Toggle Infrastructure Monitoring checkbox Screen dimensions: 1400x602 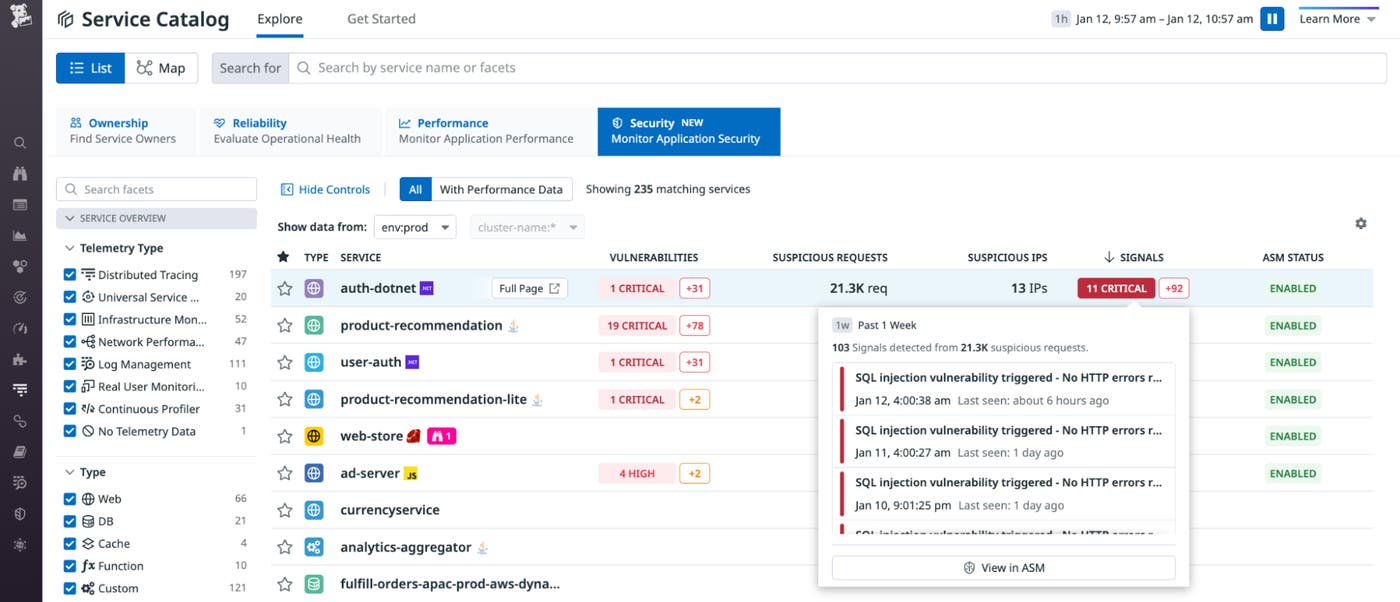(70, 319)
